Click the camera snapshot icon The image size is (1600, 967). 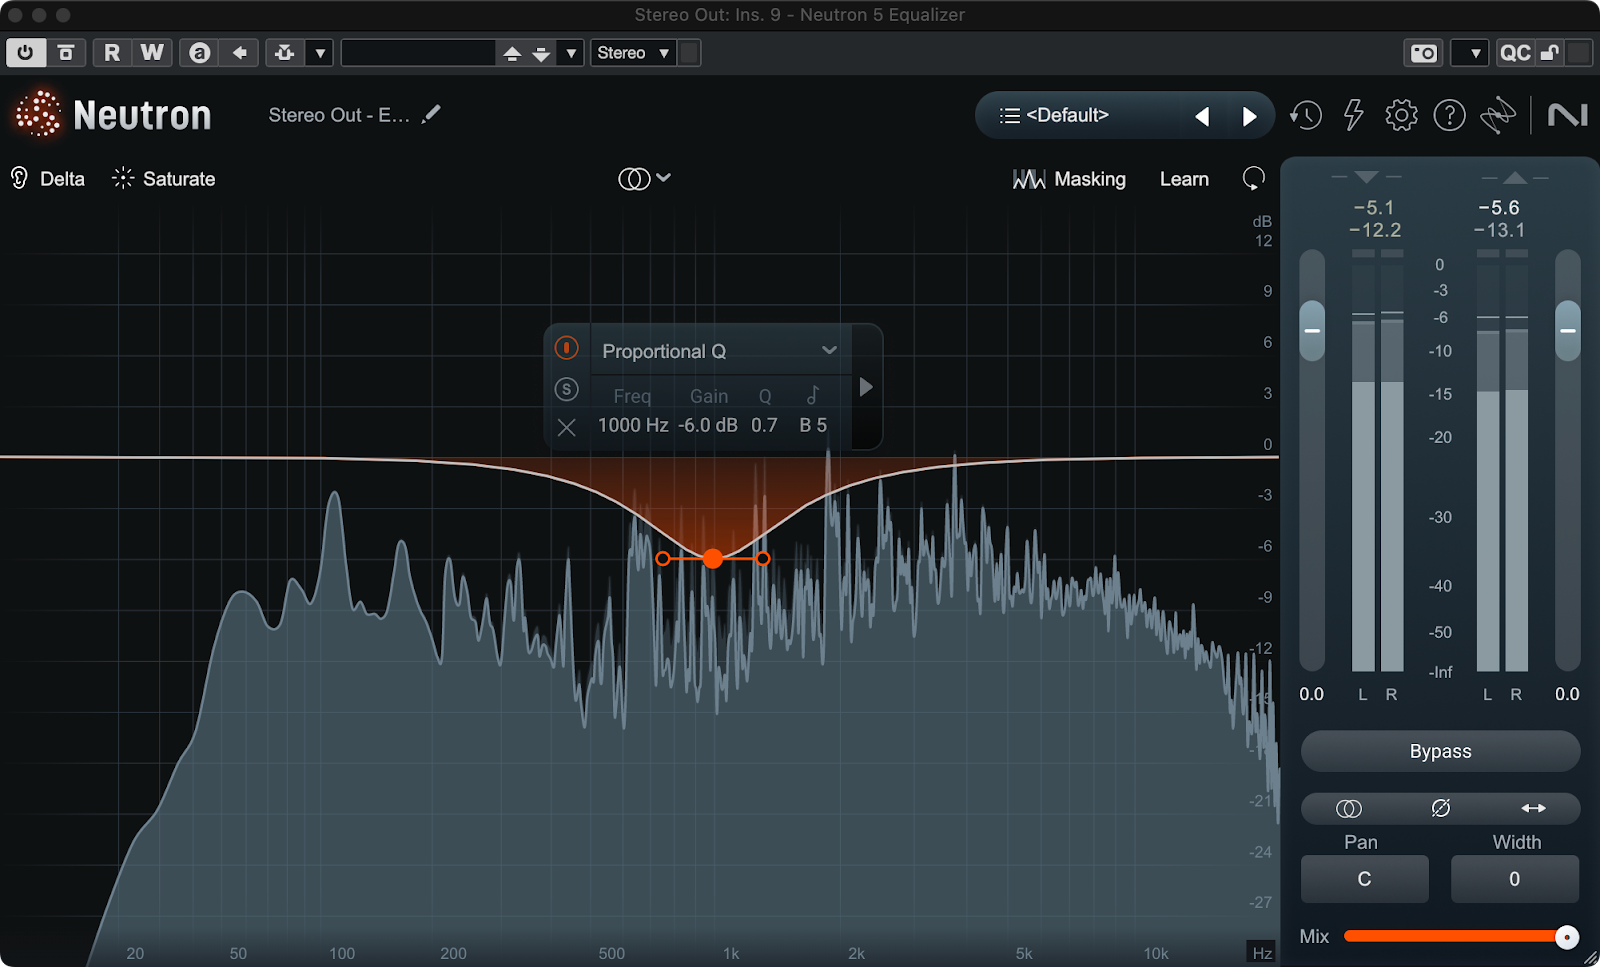coord(1424,53)
